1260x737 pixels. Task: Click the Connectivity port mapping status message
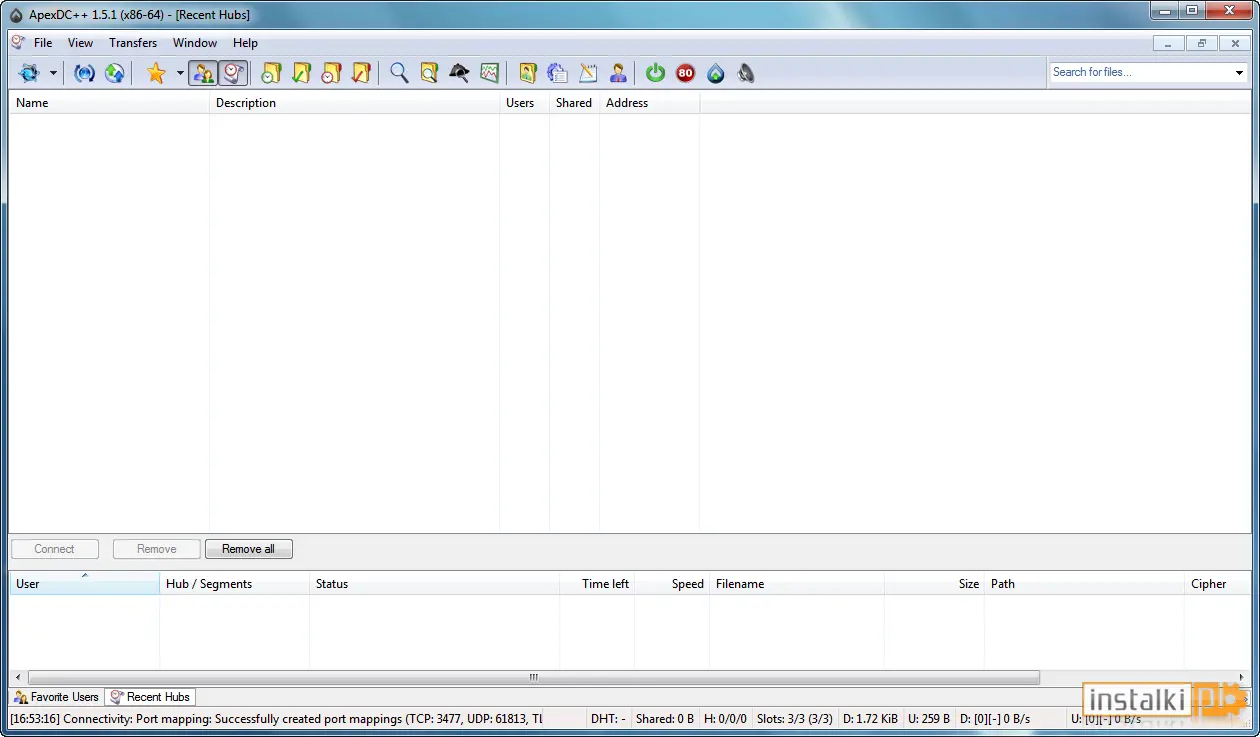coord(277,719)
